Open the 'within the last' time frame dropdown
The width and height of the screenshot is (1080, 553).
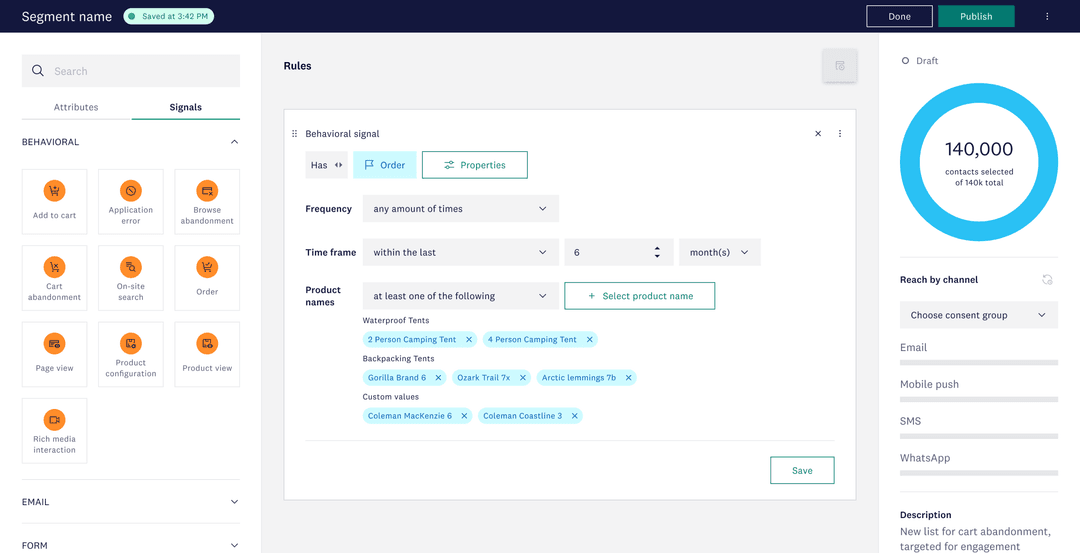(461, 252)
